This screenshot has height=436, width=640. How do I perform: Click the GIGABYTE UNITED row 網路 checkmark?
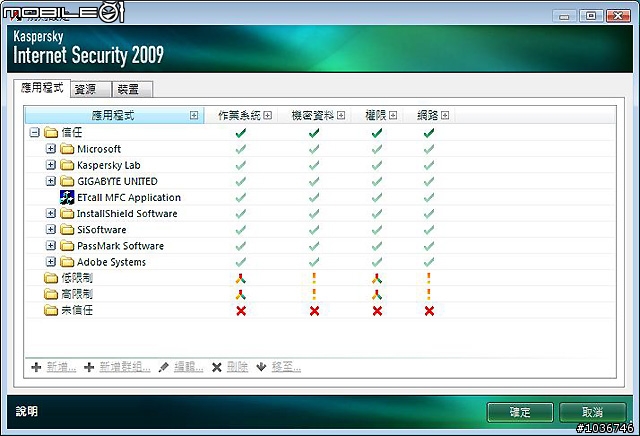(x=429, y=181)
